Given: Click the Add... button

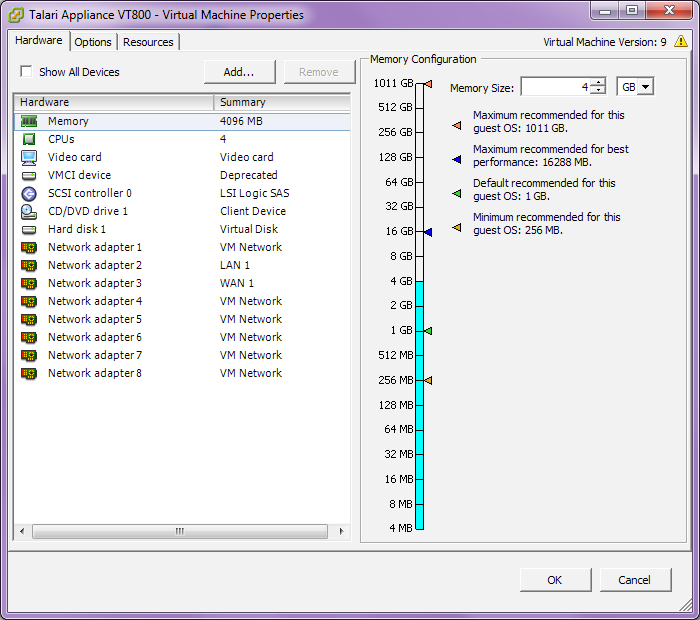Looking at the screenshot, I should tap(239, 72).
